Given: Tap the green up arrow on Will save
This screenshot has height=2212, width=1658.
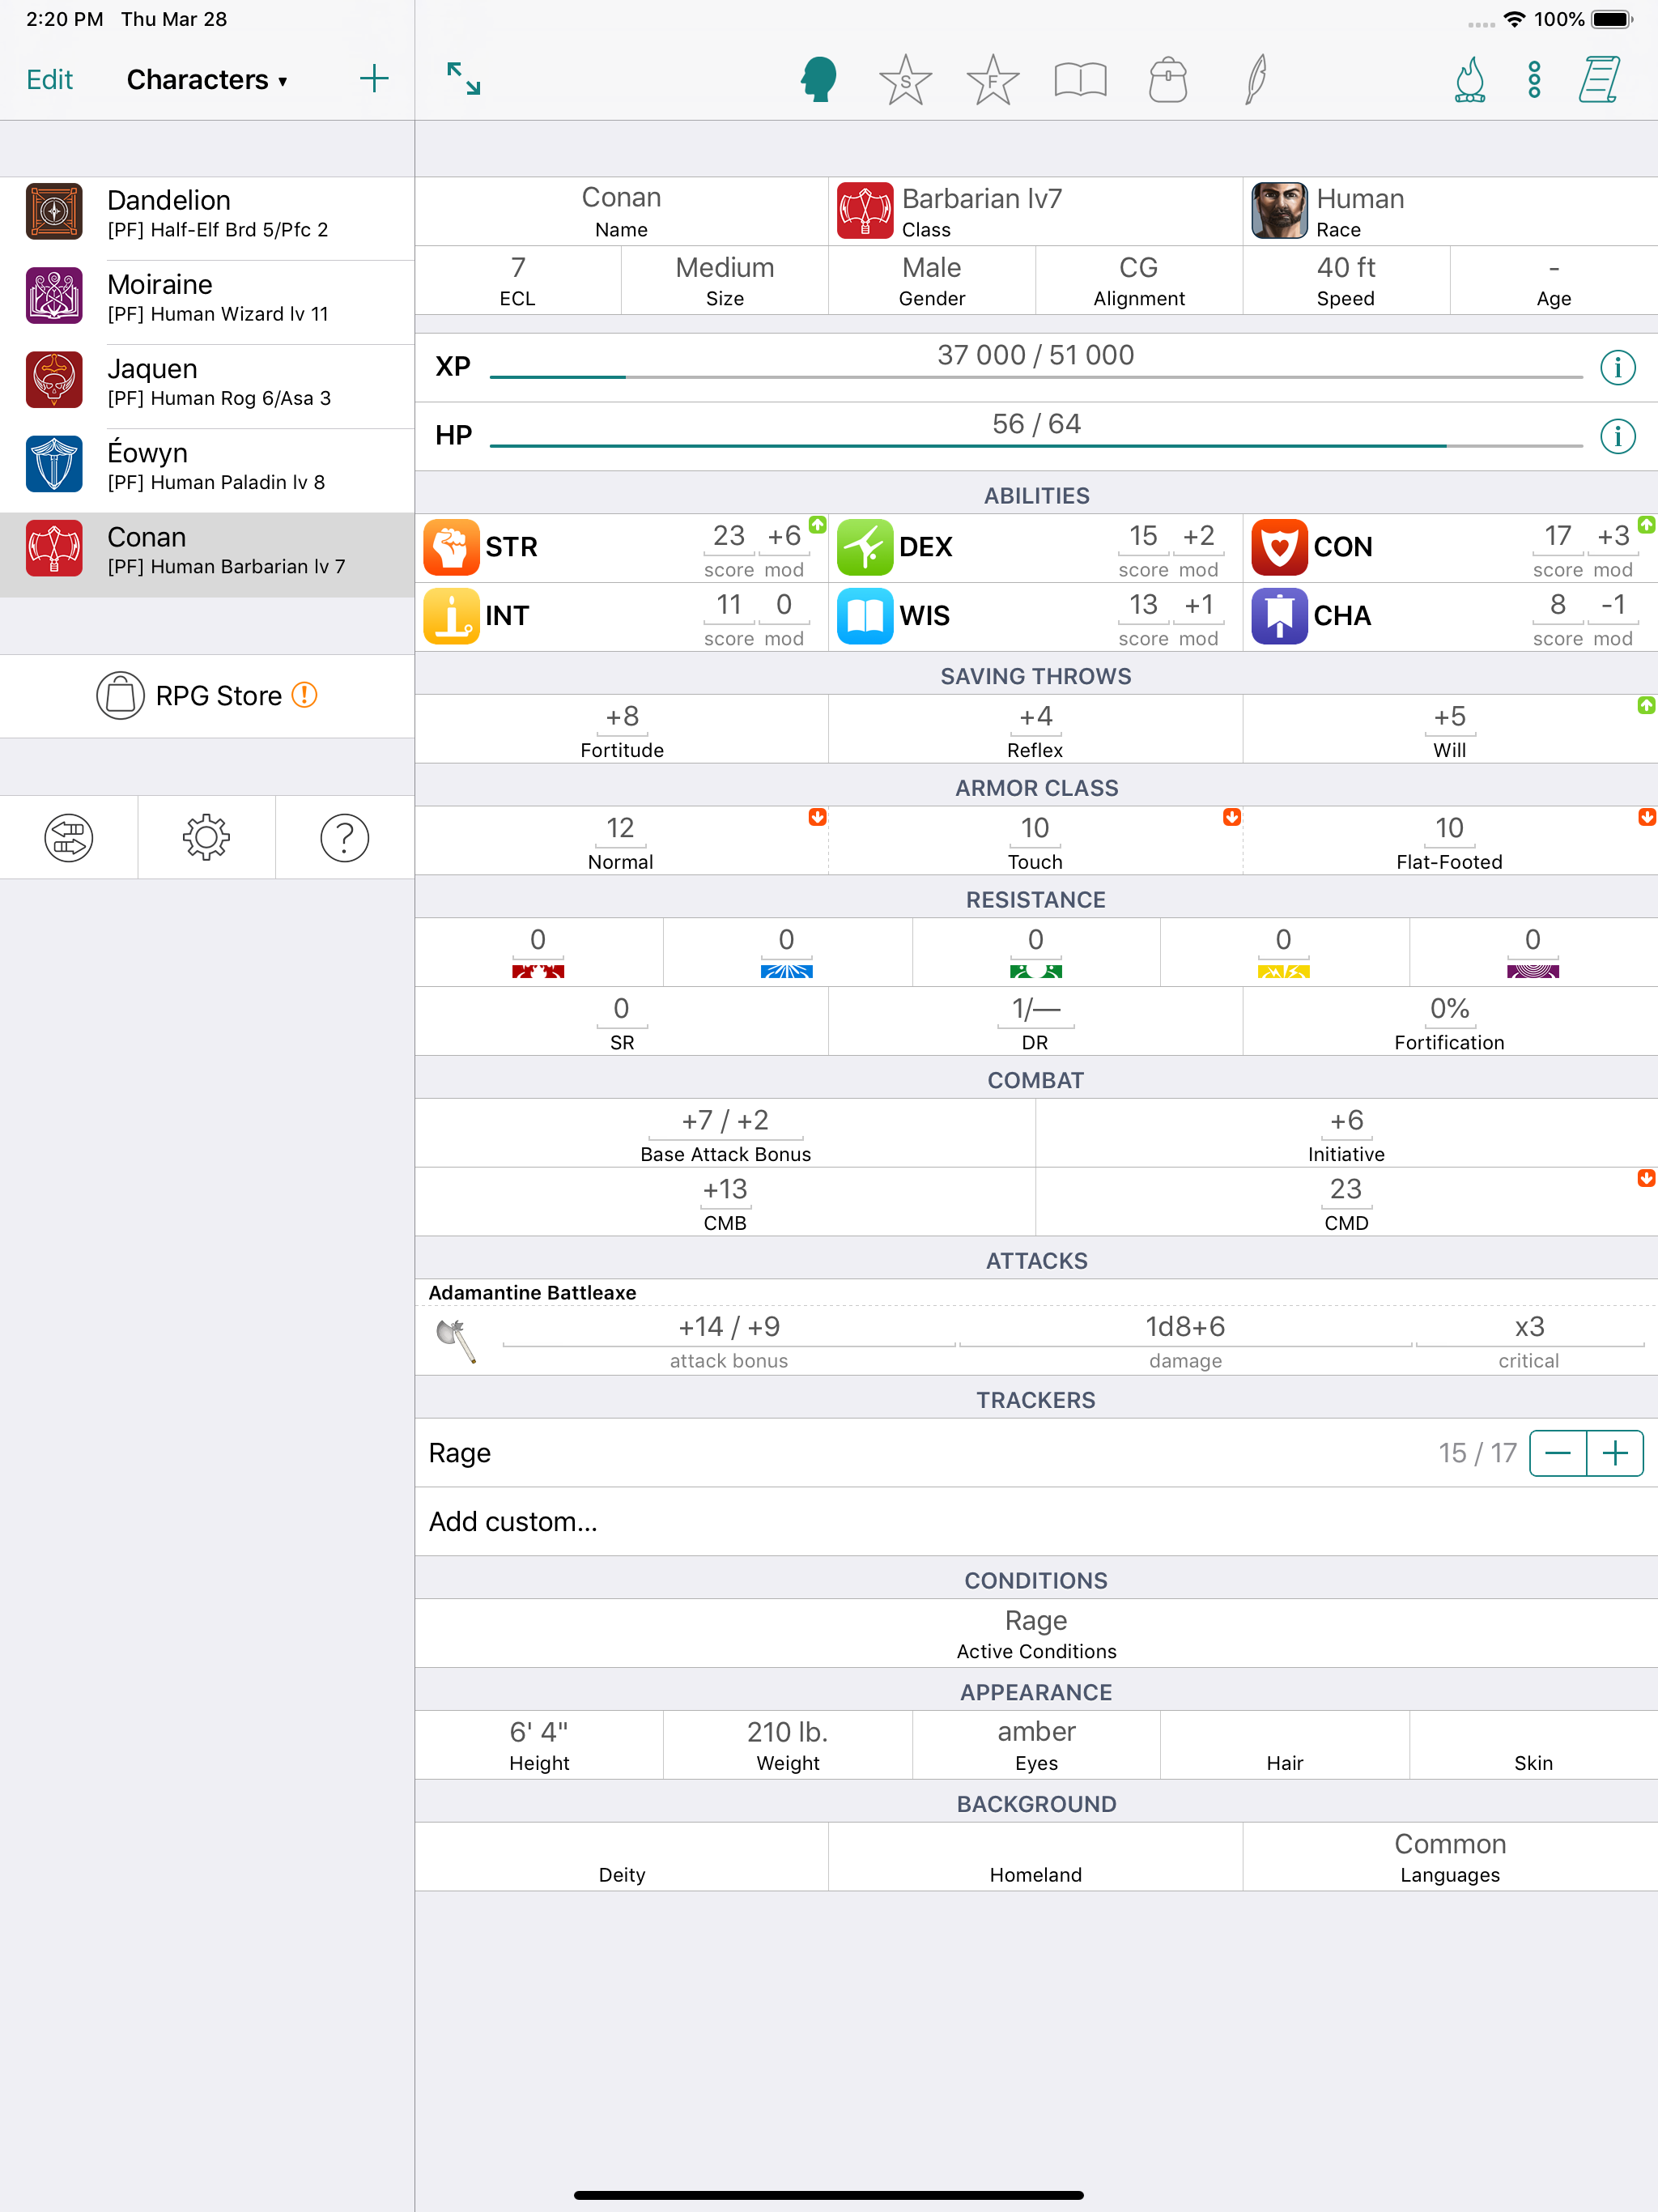Looking at the screenshot, I should 1646,706.
